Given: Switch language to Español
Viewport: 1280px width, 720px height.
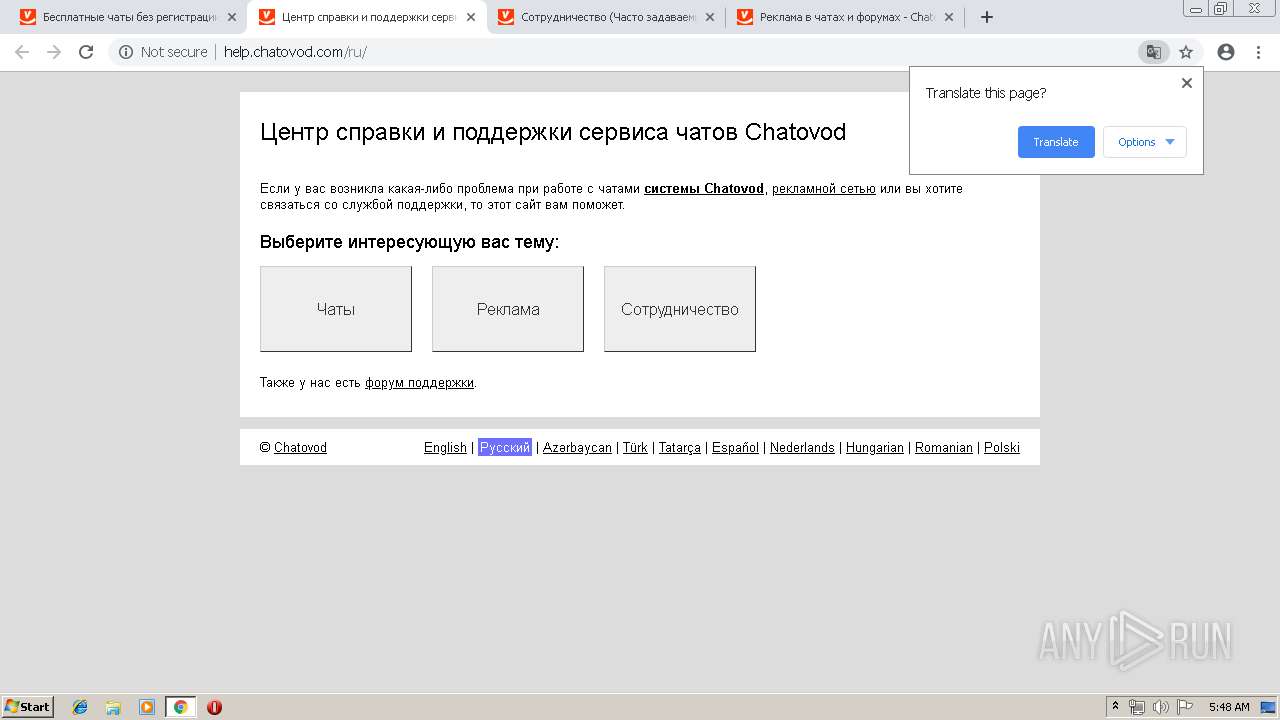Looking at the screenshot, I should [735, 447].
